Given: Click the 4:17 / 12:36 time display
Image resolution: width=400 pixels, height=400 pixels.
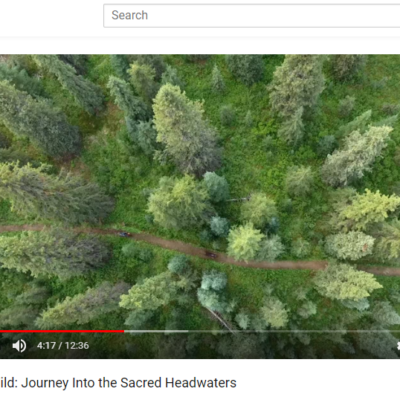Looking at the screenshot, I should [63, 346].
